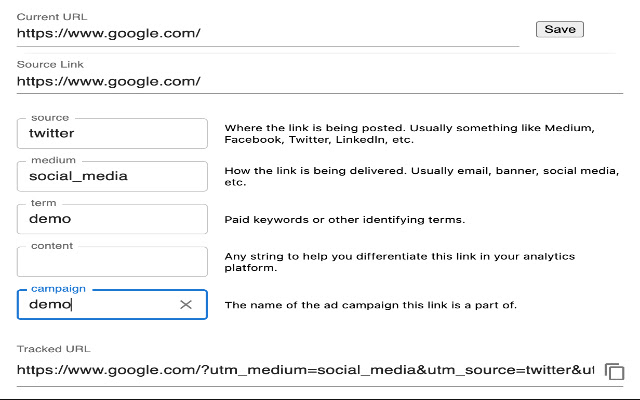Image resolution: width=640 pixels, height=400 pixels.
Task: Focus the Current URL text field
Action: pyautogui.click(x=268, y=33)
